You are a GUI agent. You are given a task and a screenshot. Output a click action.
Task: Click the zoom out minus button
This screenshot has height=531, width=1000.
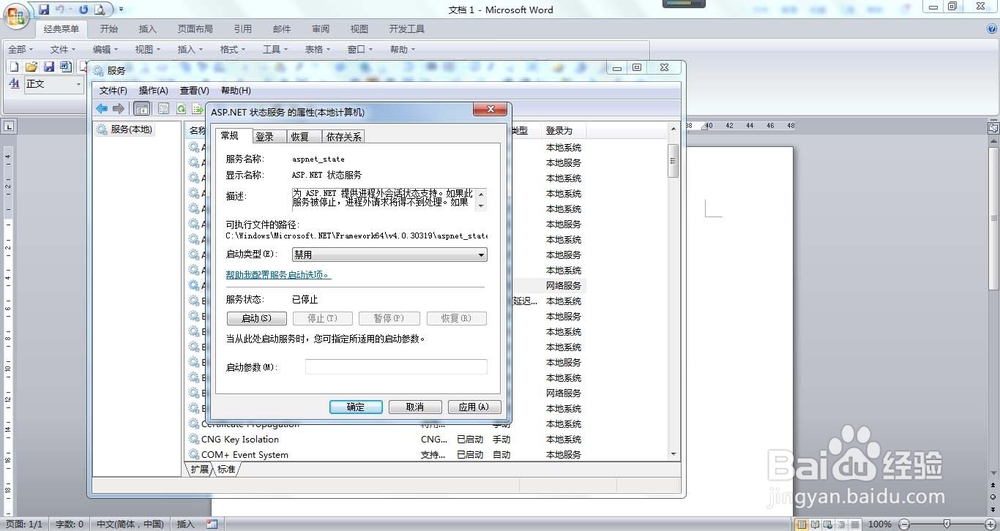904,524
